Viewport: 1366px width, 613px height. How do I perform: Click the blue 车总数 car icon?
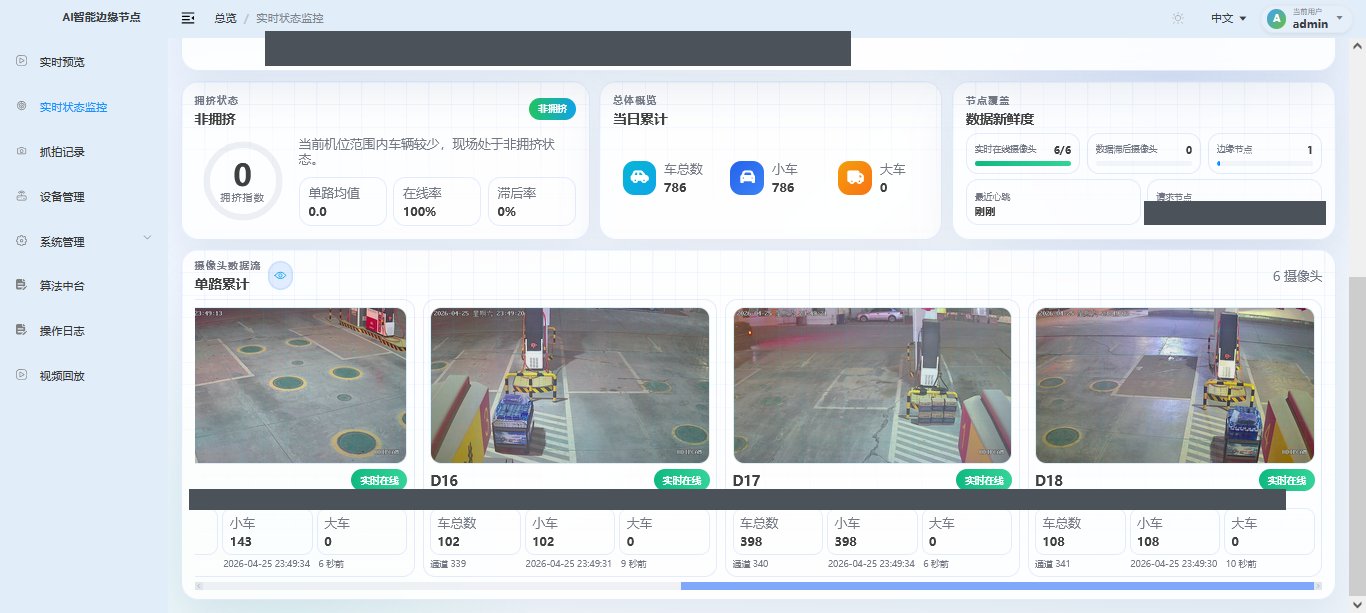(x=639, y=178)
